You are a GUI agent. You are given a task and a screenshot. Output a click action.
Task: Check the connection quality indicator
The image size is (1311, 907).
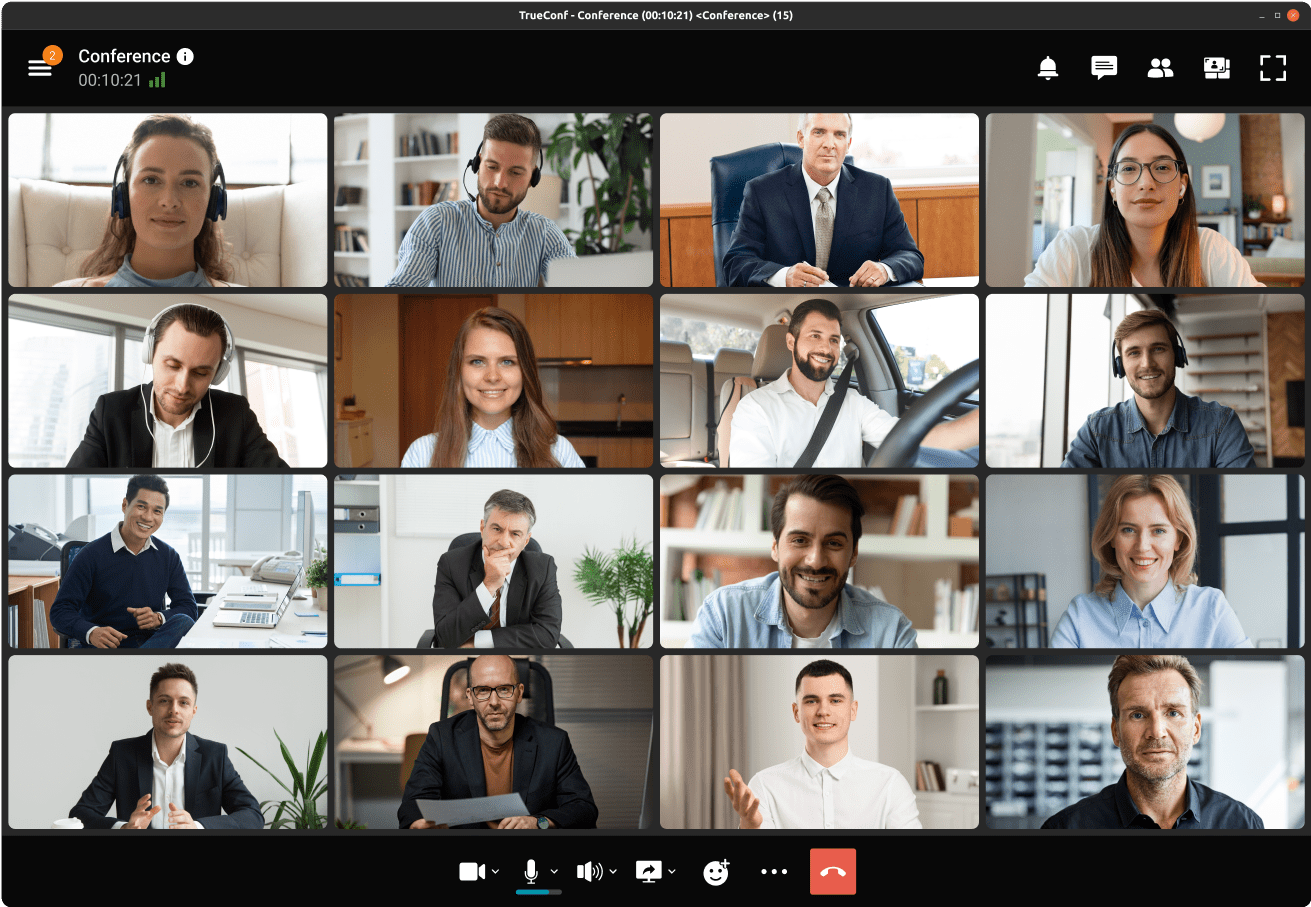pos(156,79)
